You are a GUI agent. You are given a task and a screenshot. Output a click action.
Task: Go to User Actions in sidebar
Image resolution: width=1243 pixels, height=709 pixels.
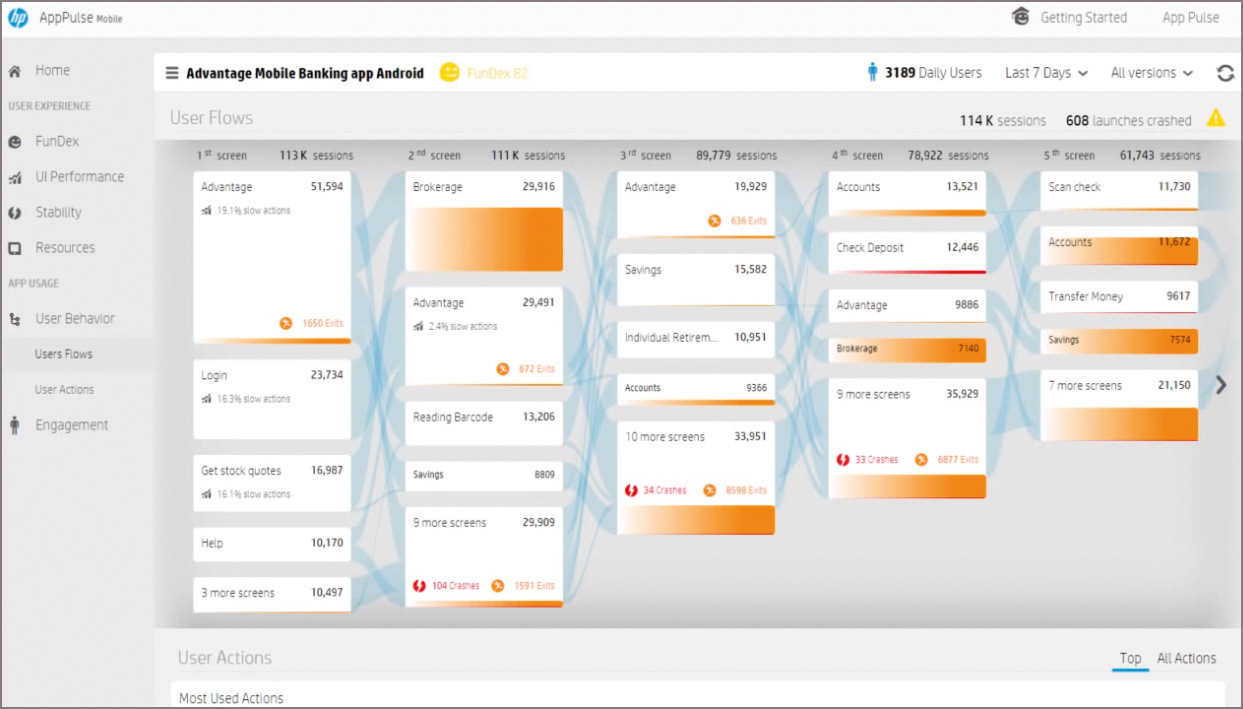pos(64,390)
